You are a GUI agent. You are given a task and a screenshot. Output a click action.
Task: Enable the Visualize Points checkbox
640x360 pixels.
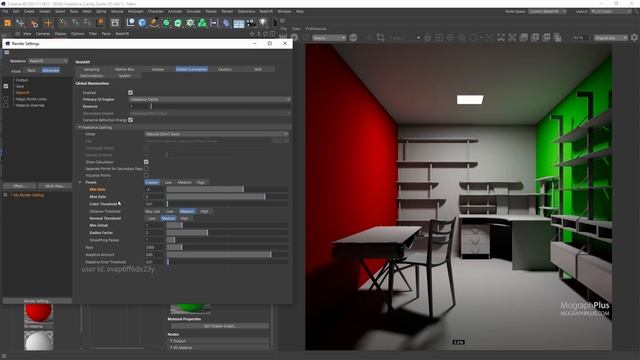point(146,175)
